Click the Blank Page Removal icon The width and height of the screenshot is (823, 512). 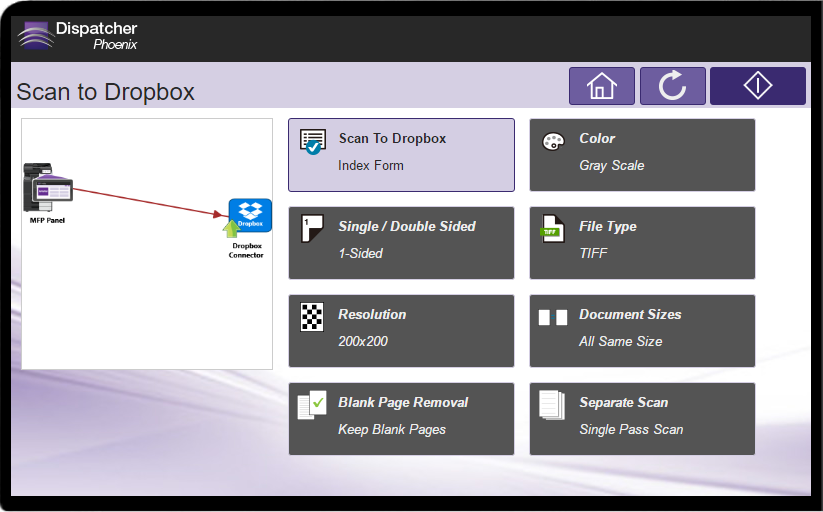(x=312, y=405)
